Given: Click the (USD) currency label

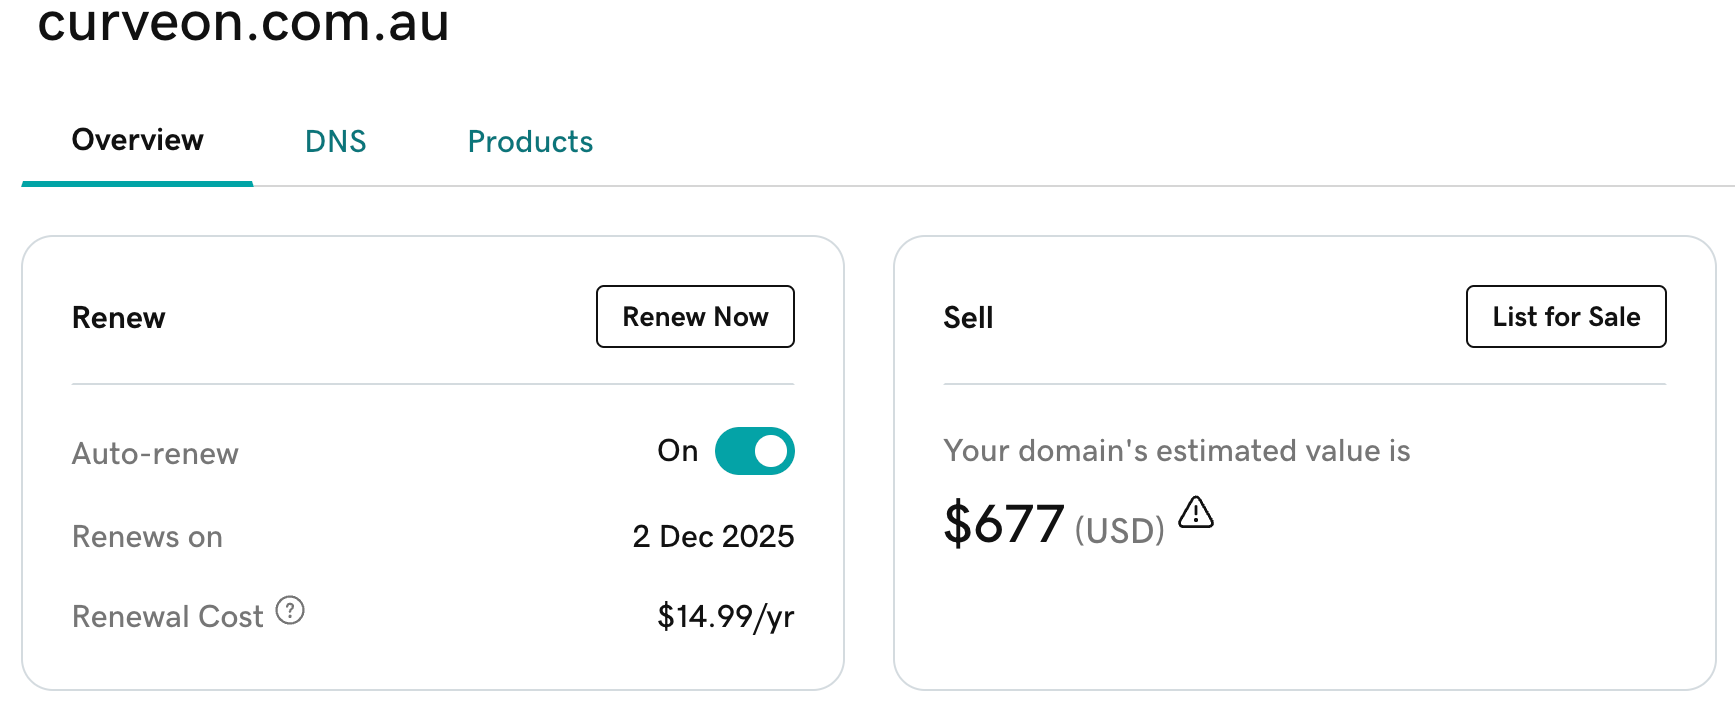Looking at the screenshot, I should click(1119, 530).
